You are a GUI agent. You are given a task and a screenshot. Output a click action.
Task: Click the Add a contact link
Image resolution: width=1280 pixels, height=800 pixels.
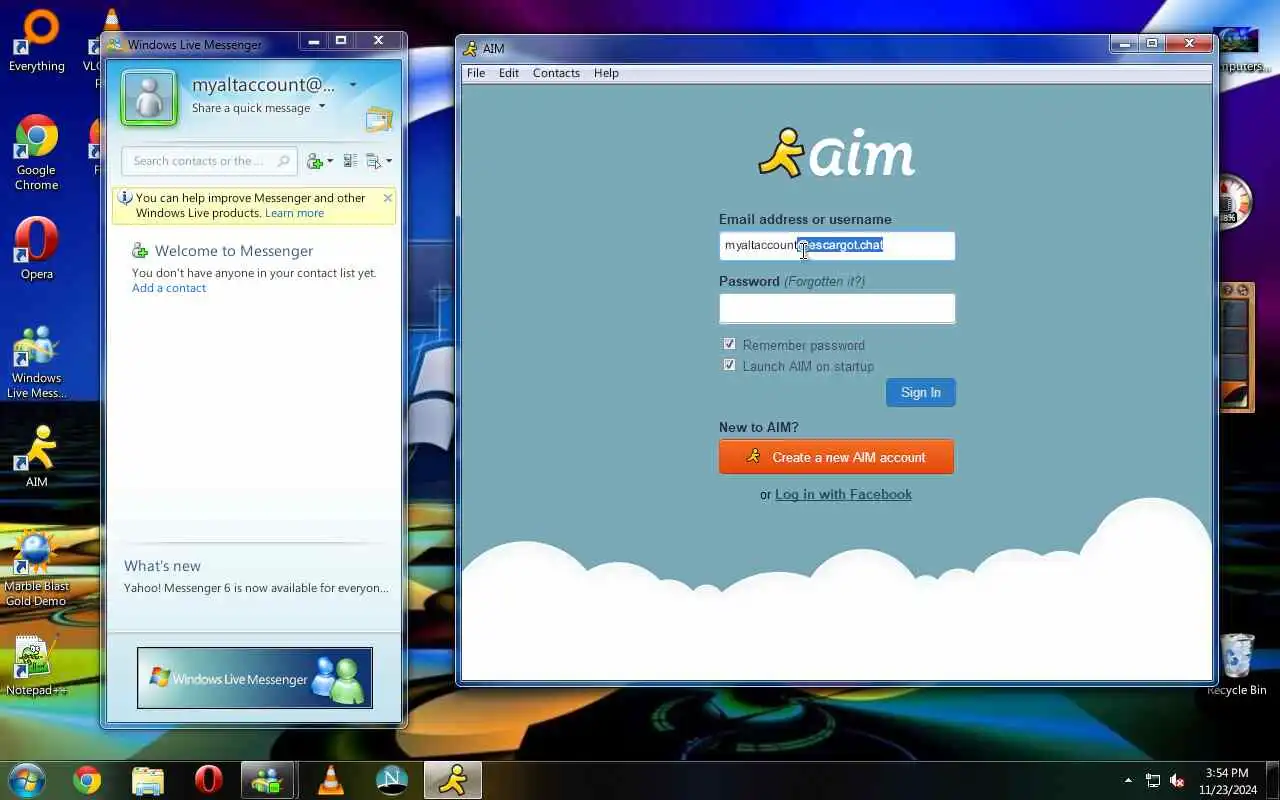(x=169, y=288)
